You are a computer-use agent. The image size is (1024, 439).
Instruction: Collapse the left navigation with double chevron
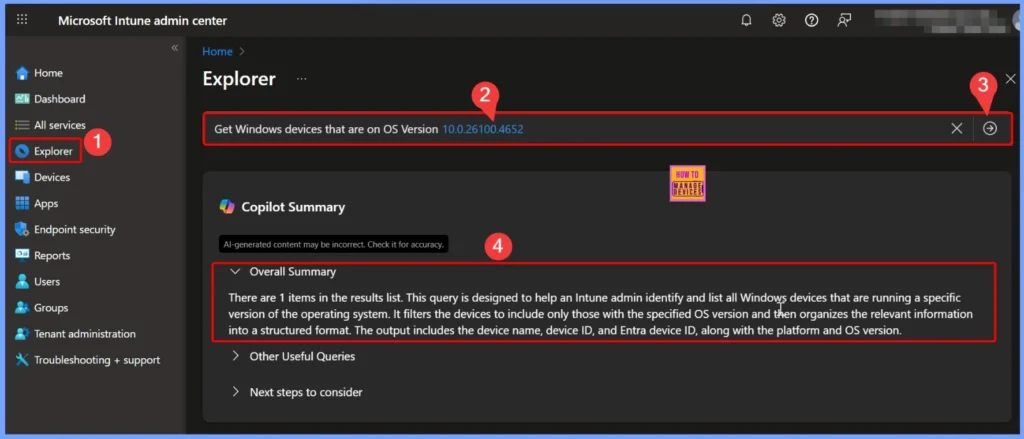click(174, 48)
